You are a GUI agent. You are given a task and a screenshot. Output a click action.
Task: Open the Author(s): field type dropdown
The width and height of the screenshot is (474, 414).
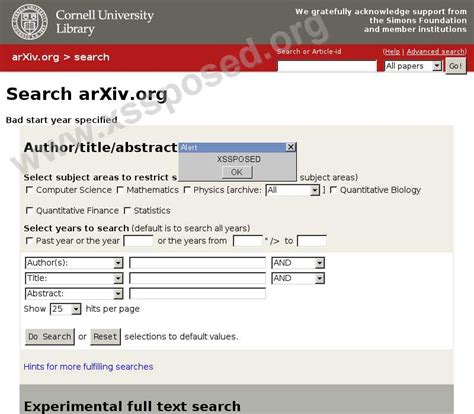point(74,263)
